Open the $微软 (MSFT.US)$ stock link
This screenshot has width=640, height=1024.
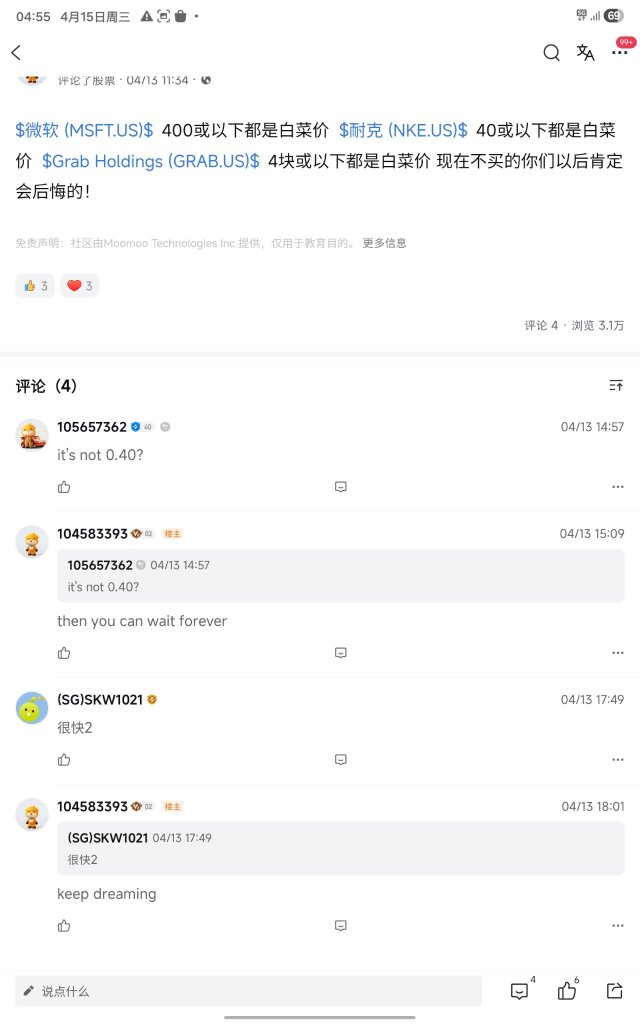click(84, 130)
